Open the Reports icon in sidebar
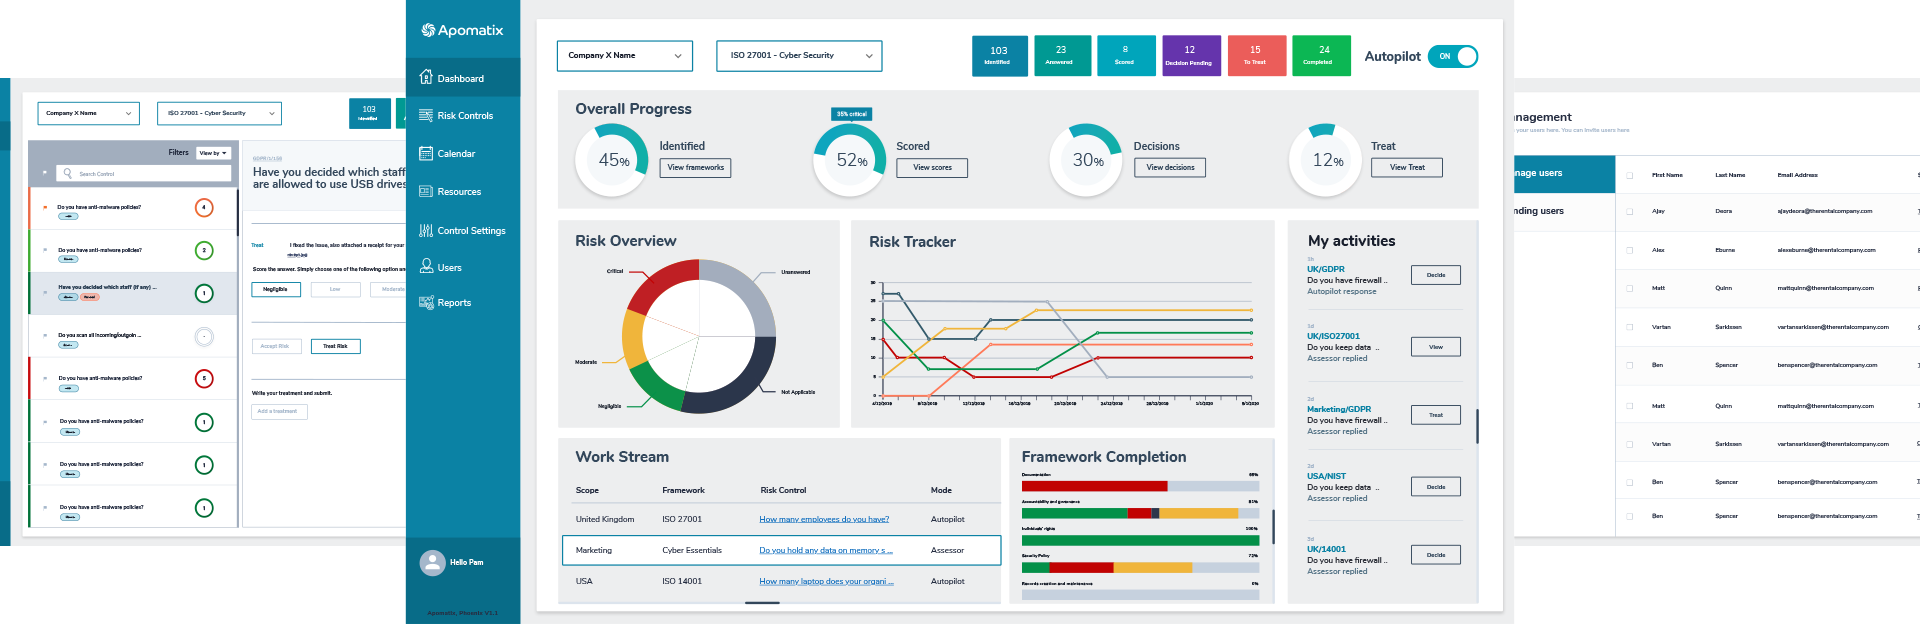 coord(426,302)
